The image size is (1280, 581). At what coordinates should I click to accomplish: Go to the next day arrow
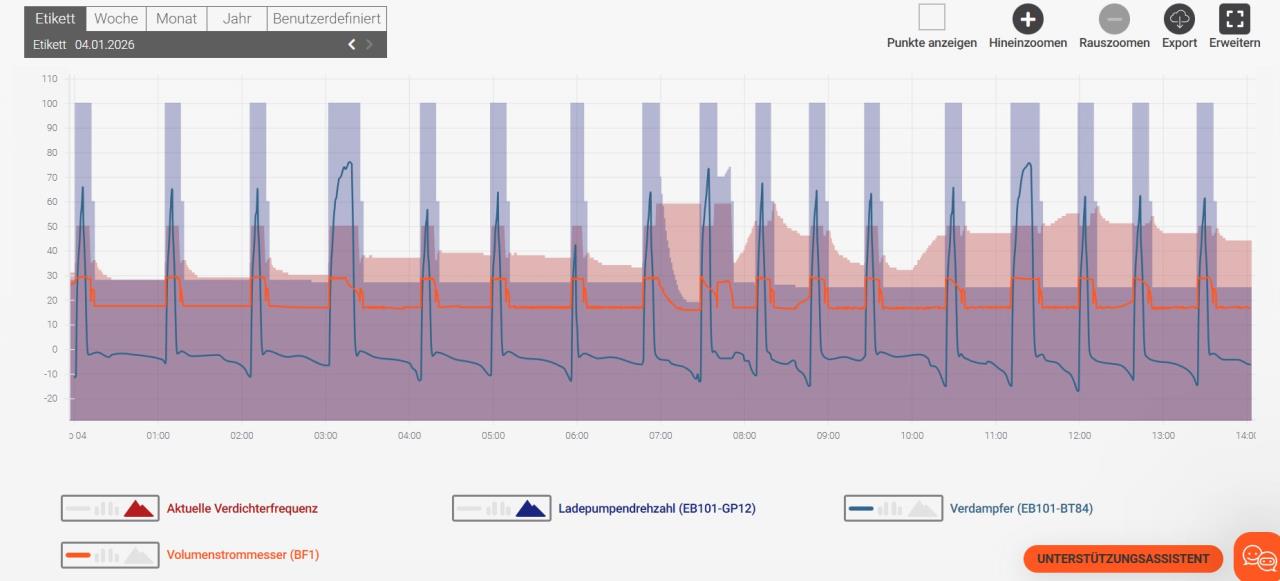[x=370, y=45]
